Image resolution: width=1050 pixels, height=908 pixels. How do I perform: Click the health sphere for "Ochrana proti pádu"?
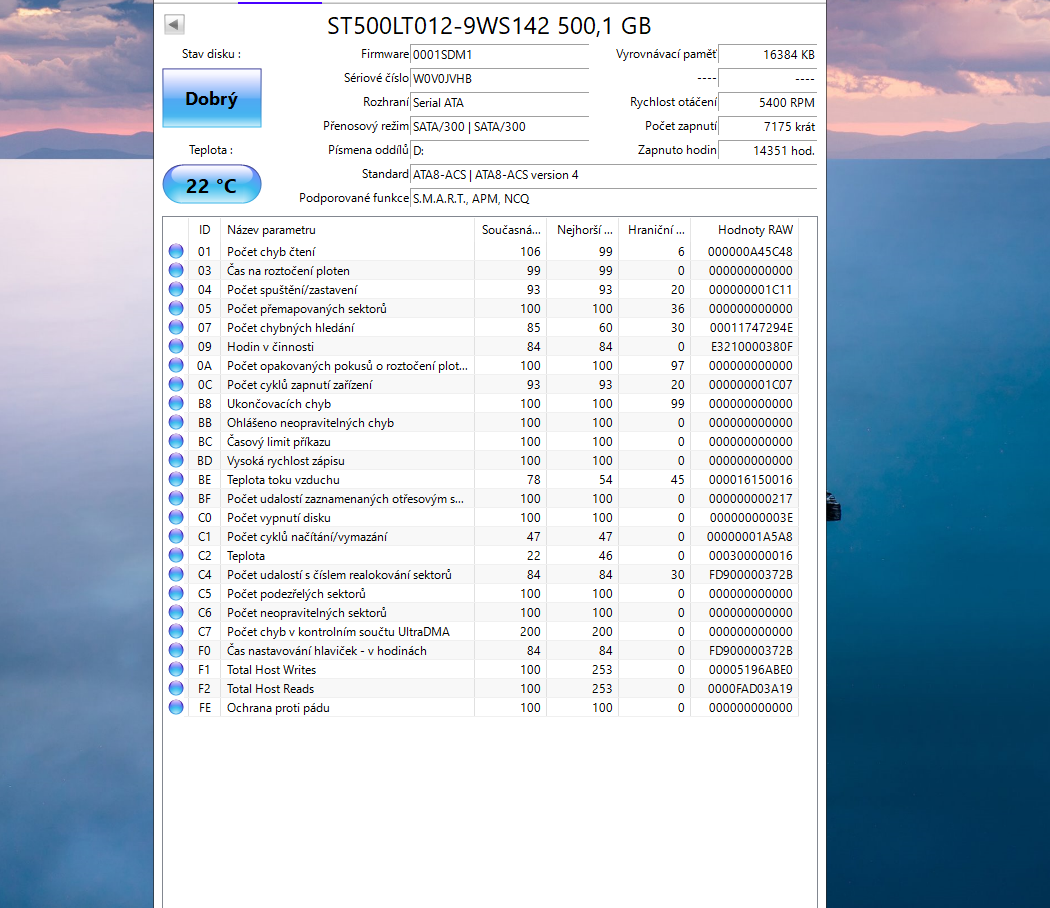click(x=175, y=707)
